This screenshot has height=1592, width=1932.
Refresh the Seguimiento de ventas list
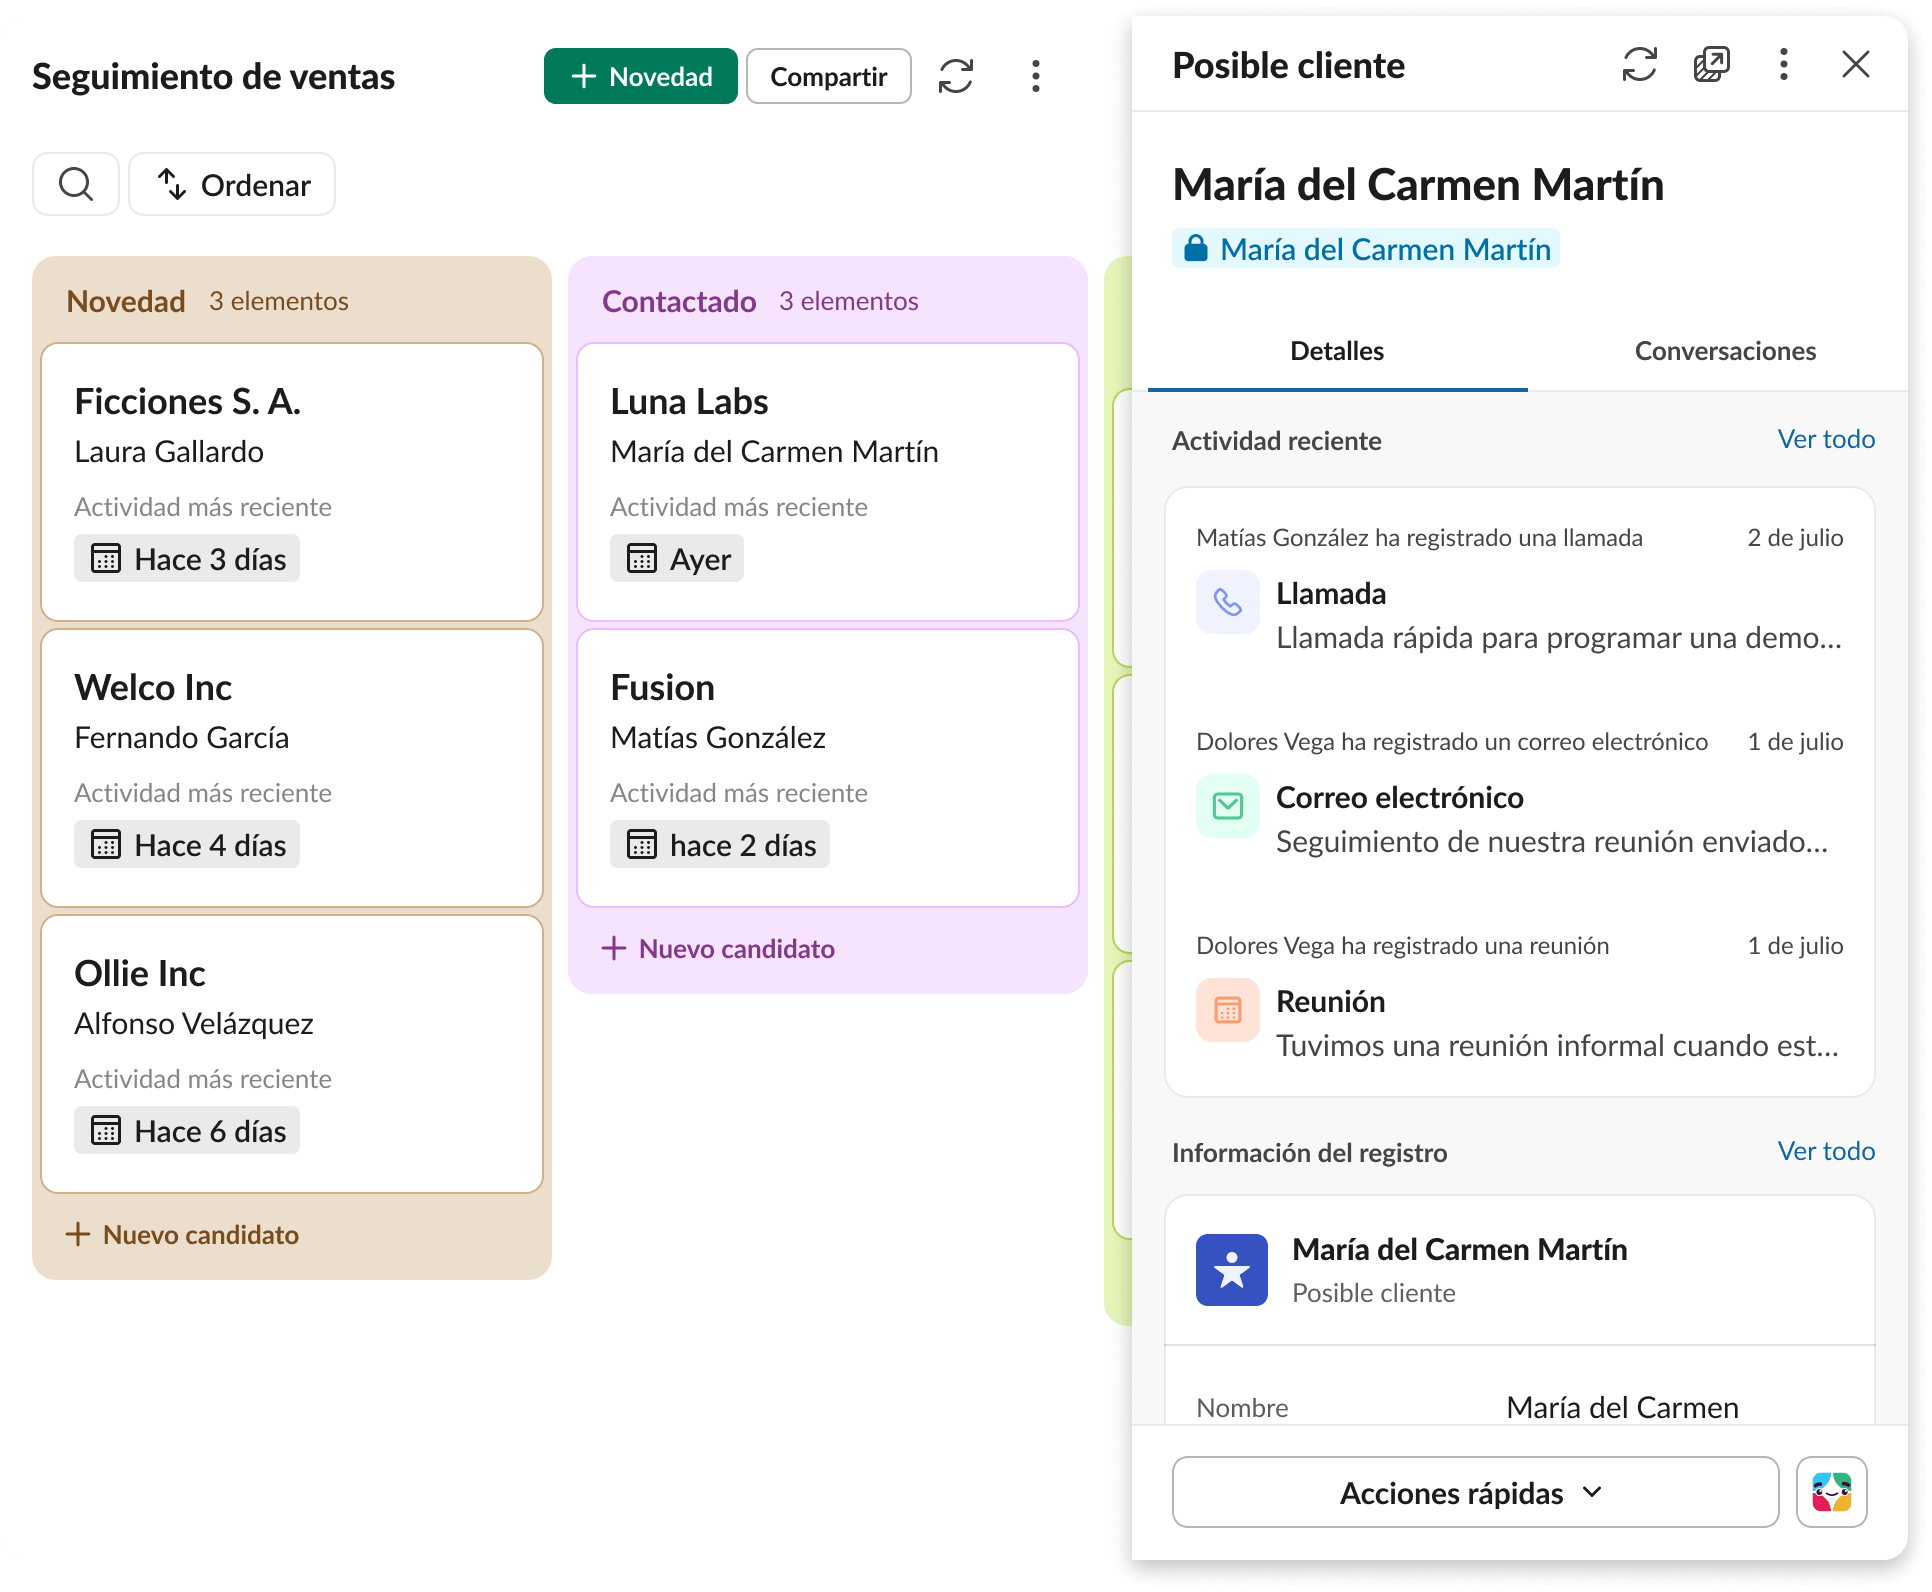956,76
